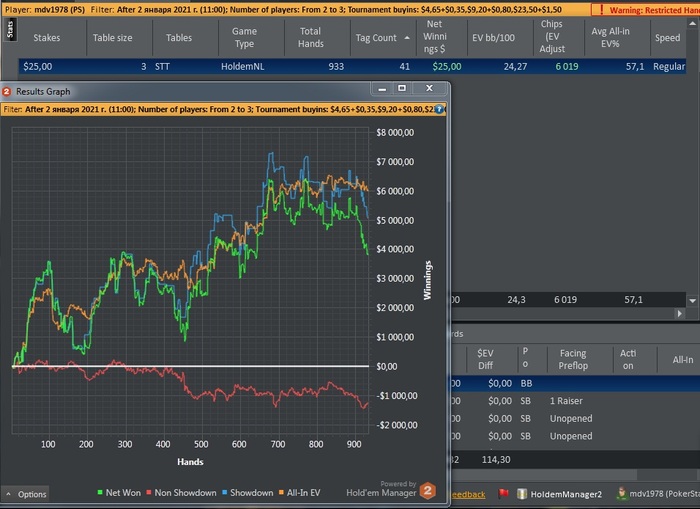Open the vertical Stats side tab

point(10,29)
